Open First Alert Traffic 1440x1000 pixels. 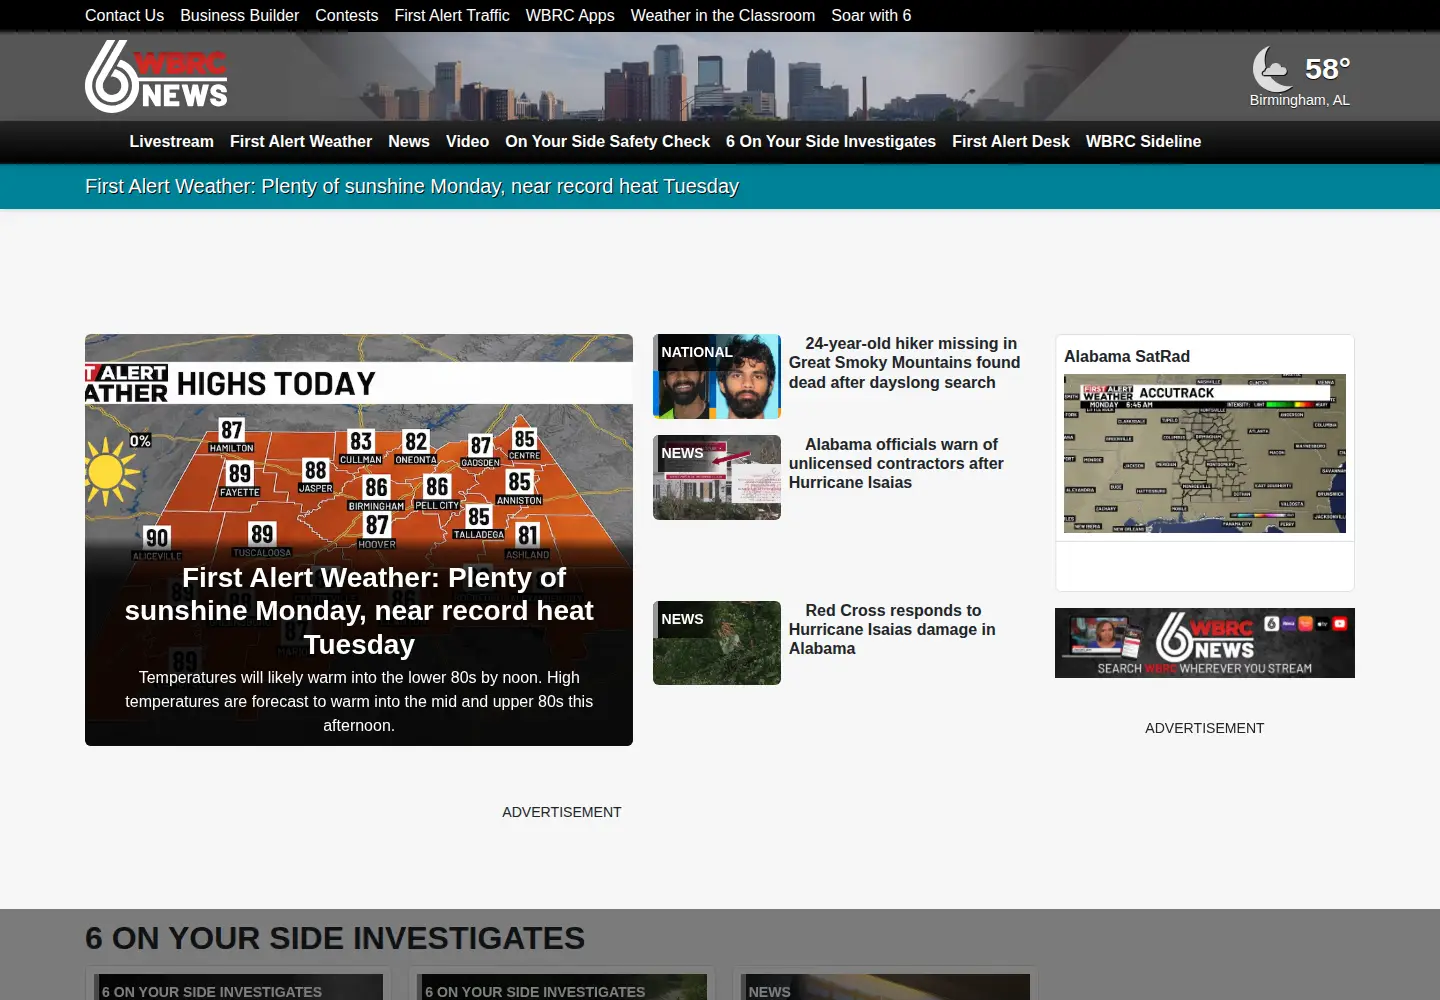(452, 15)
